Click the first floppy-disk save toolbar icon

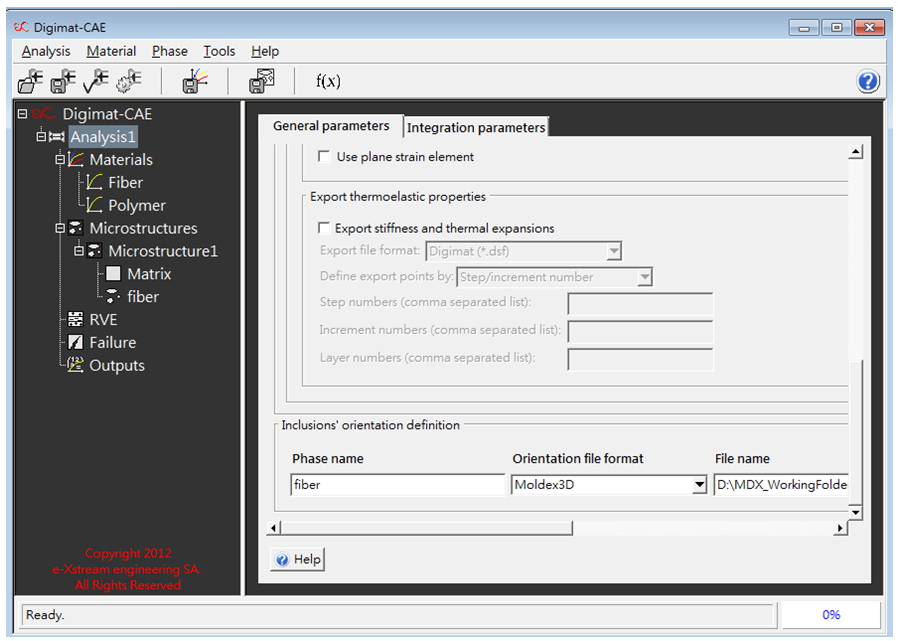[63, 81]
